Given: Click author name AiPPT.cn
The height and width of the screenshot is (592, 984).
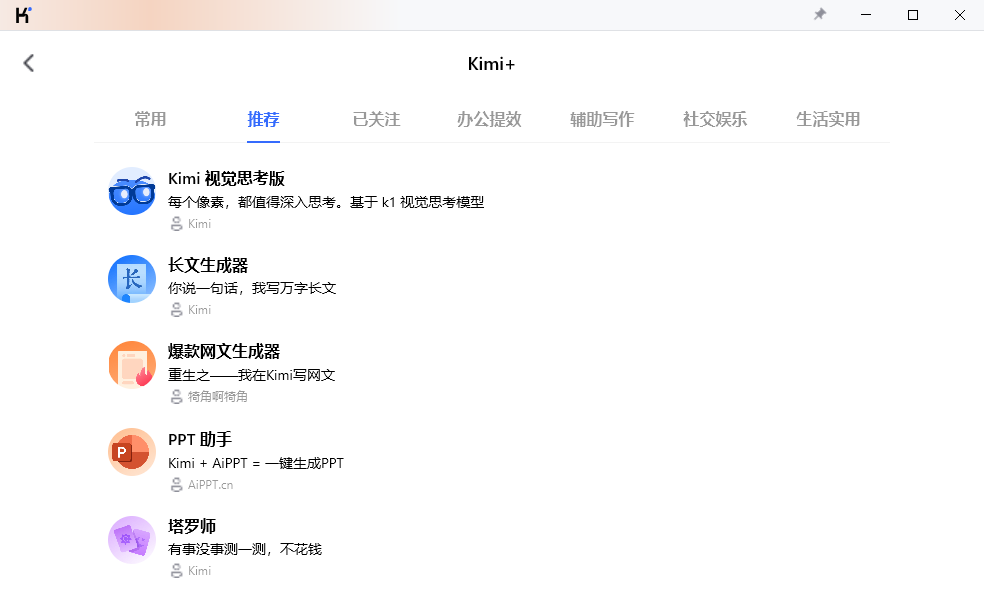Looking at the screenshot, I should tap(210, 485).
